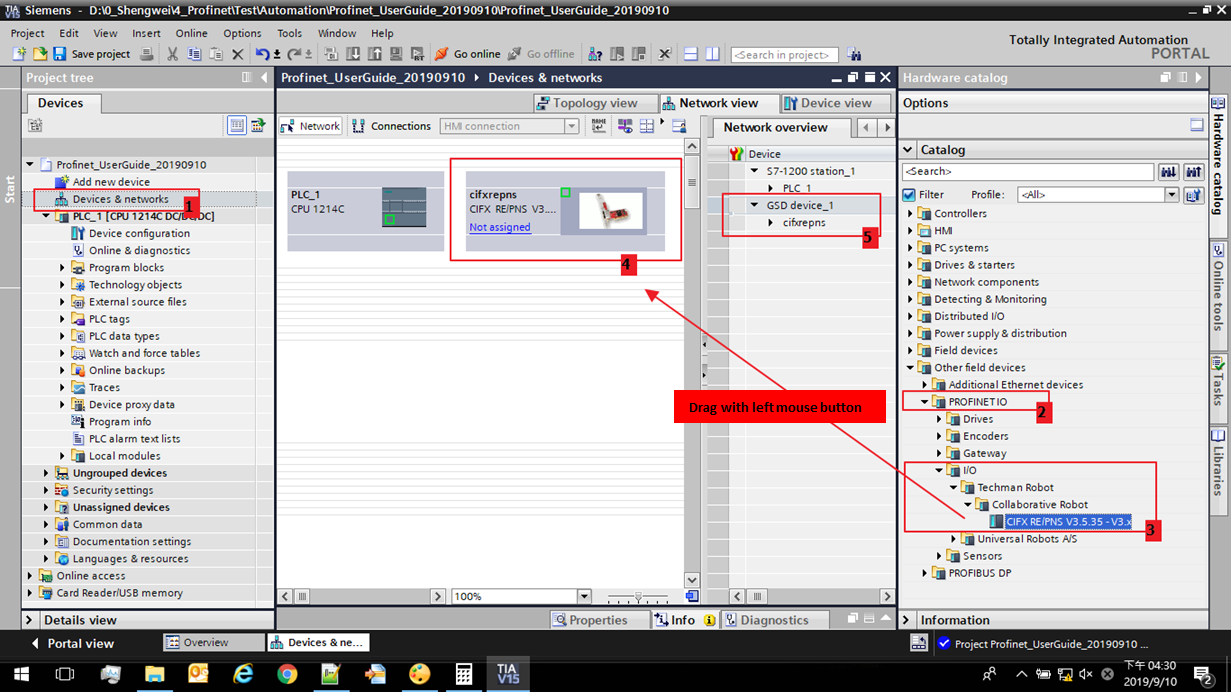
Task: Click the Split editor horizontally icon
Action: (691, 54)
